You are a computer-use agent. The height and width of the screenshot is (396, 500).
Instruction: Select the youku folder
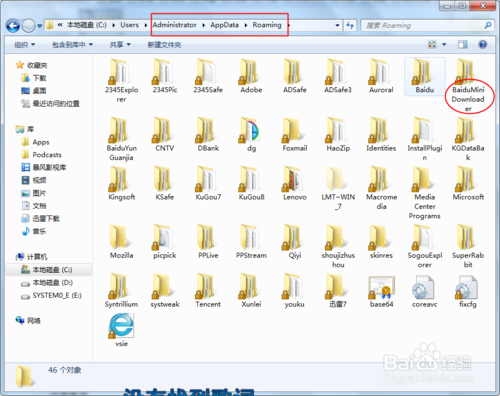tap(295, 291)
